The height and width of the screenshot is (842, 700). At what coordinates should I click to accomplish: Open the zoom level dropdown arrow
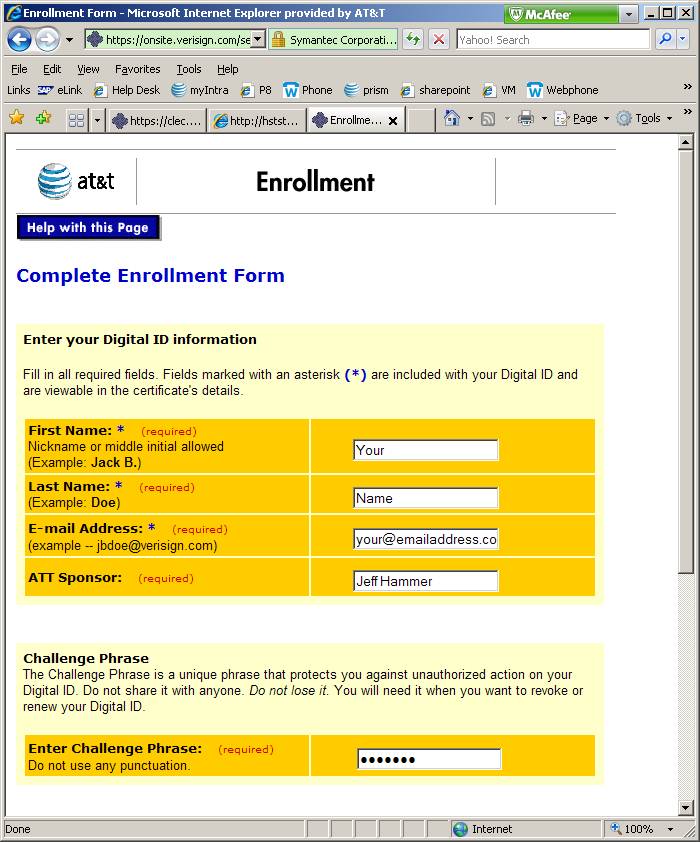670,829
